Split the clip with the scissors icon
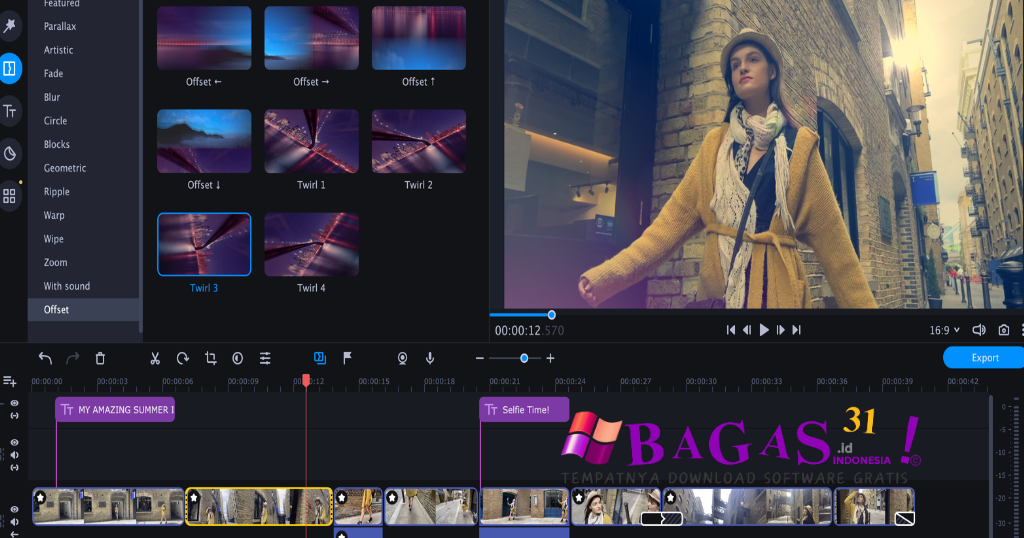Screen dimensions: 1024x538 pyautogui.click(x=155, y=358)
